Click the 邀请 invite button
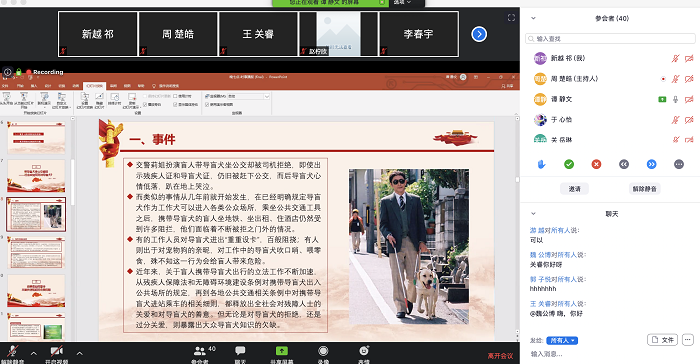This screenshot has width=700, height=364. click(575, 189)
